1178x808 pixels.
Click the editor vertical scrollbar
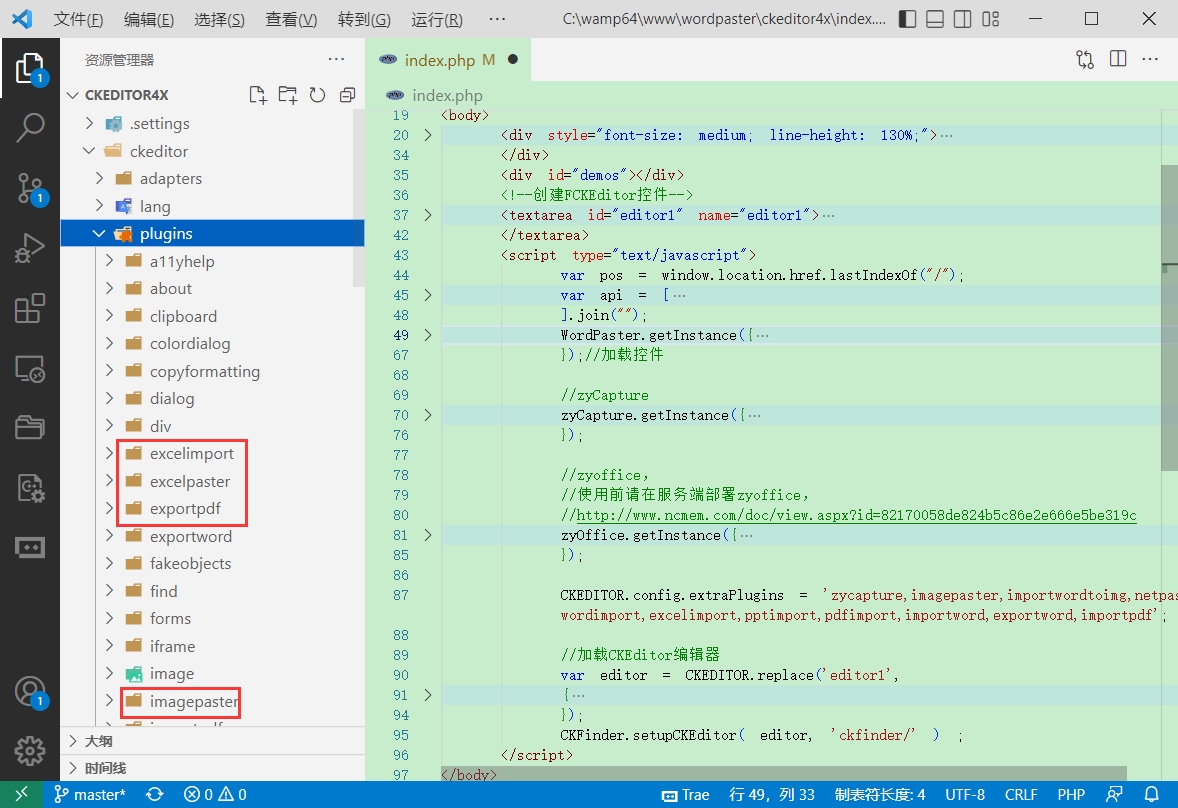pyautogui.click(x=1169, y=318)
